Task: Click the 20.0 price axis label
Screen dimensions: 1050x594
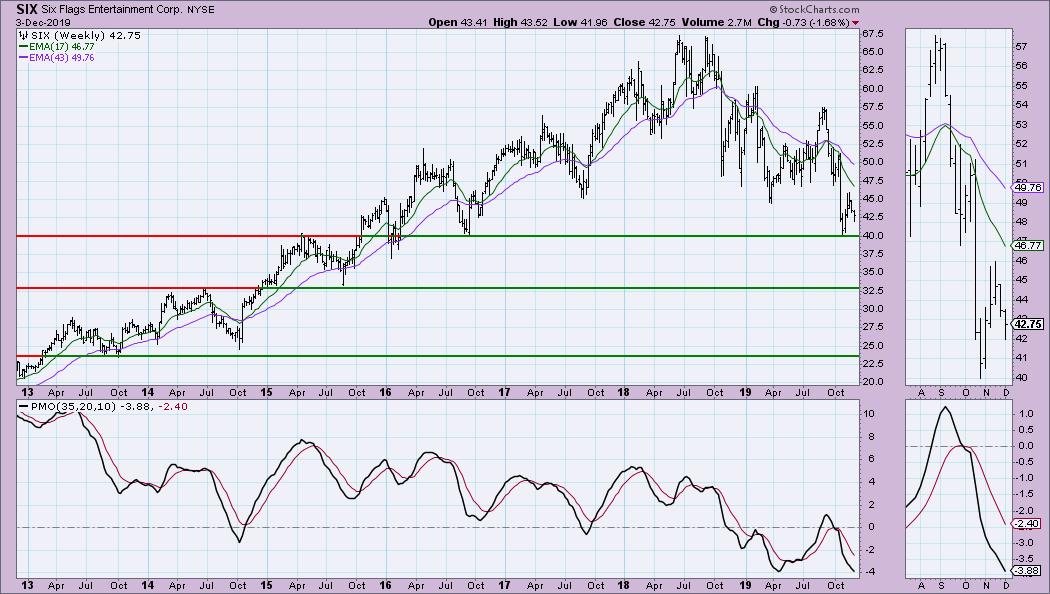Action: pyautogui.click(x=871, y=382)
